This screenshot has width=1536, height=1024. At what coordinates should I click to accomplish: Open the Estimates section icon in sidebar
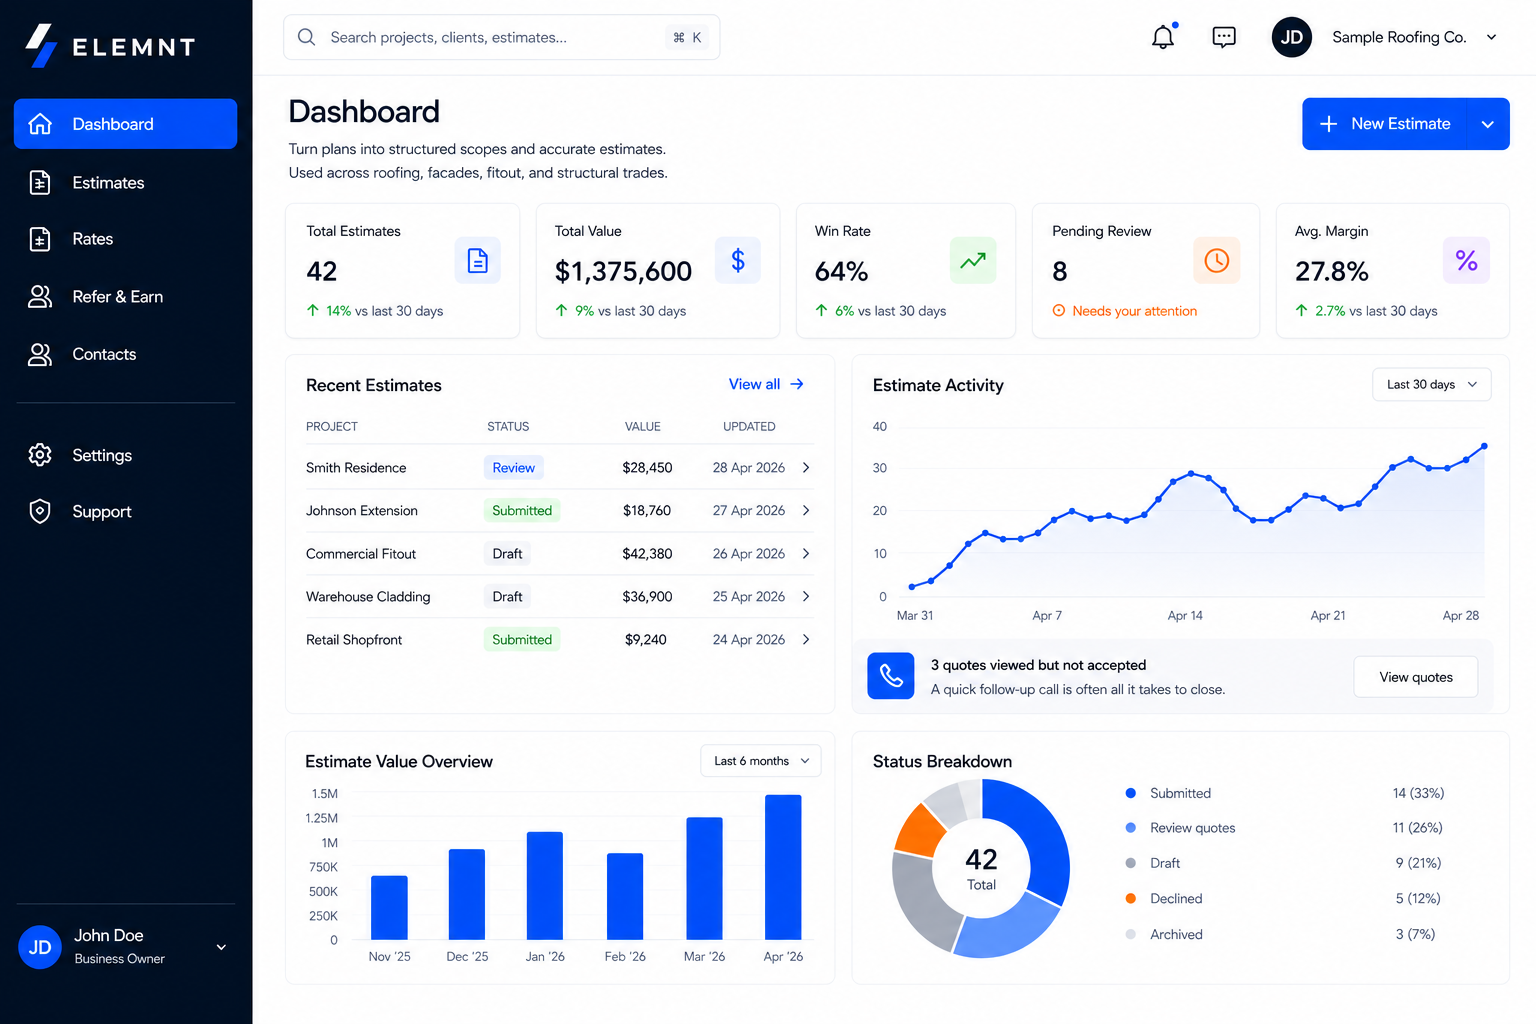[x=40, y=182]
